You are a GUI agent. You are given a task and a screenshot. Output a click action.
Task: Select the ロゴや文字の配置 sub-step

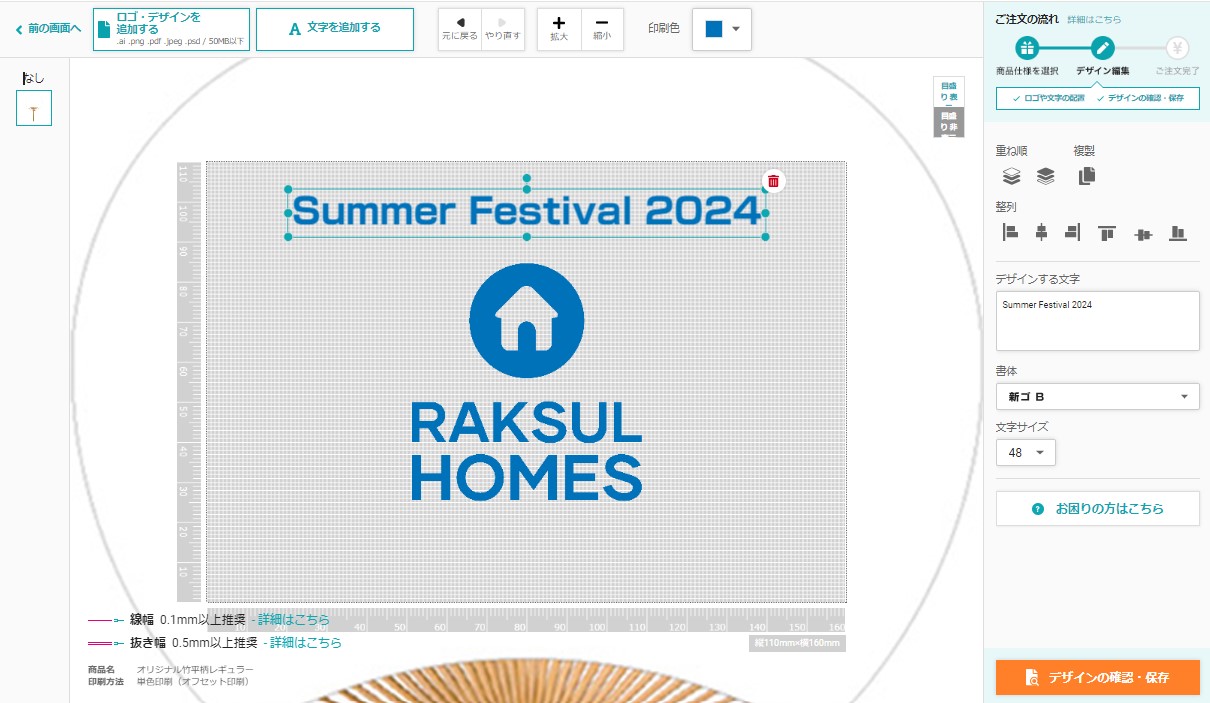click(1047, 98)
